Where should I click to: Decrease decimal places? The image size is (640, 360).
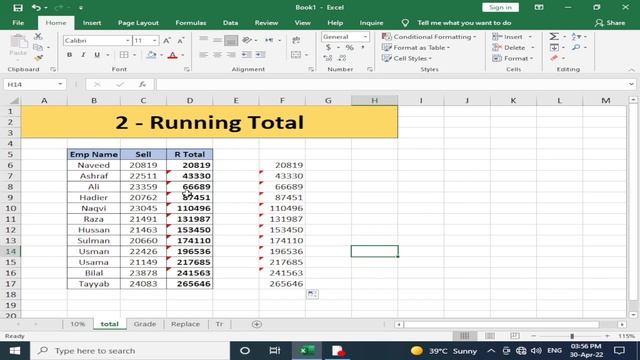(x=342, y=58)
